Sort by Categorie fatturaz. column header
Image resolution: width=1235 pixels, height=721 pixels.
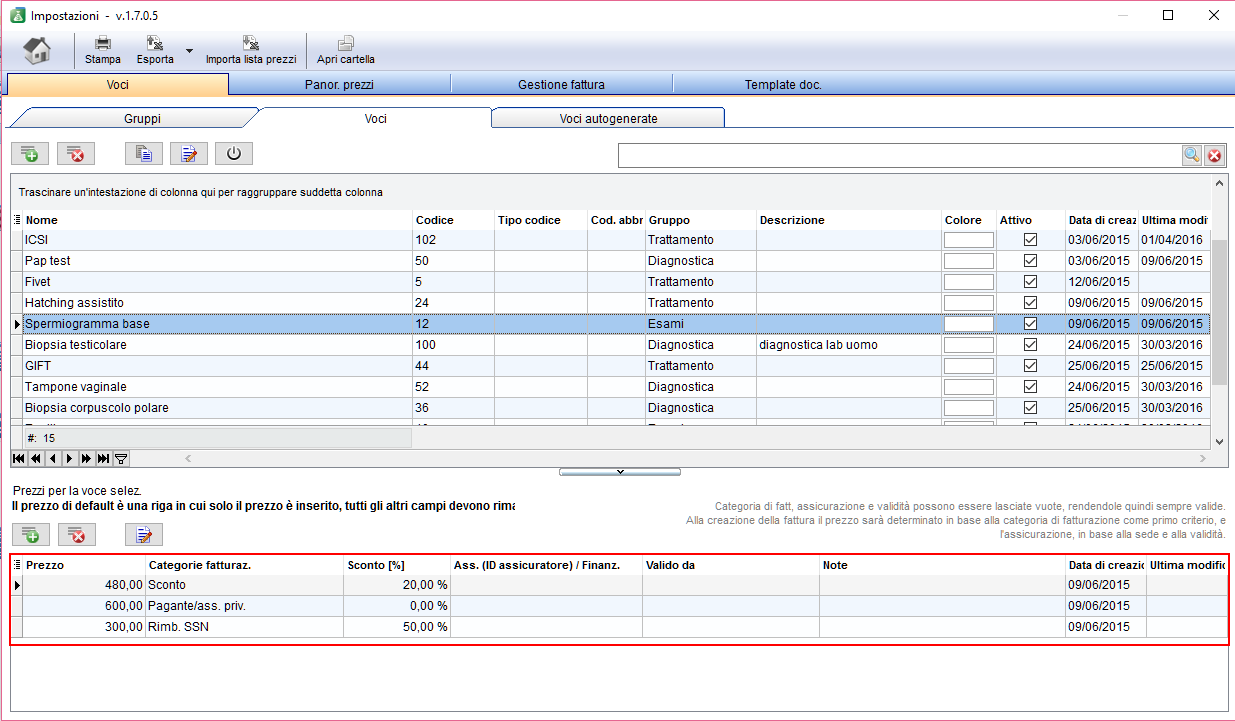pyautogui.click(x=245, y=565)
